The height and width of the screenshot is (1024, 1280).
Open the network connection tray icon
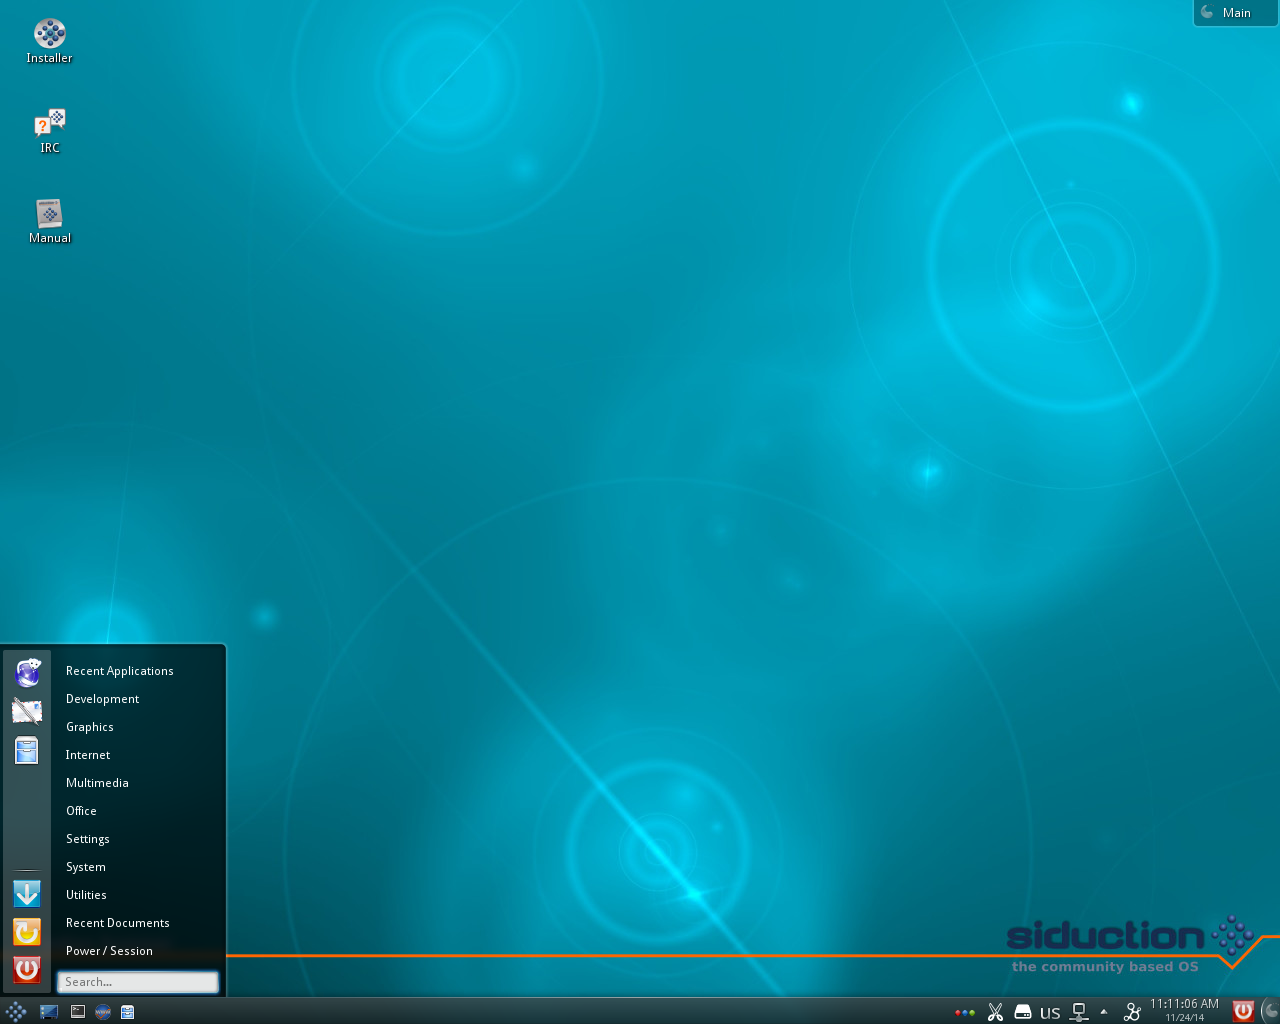pos(1079,1012)
